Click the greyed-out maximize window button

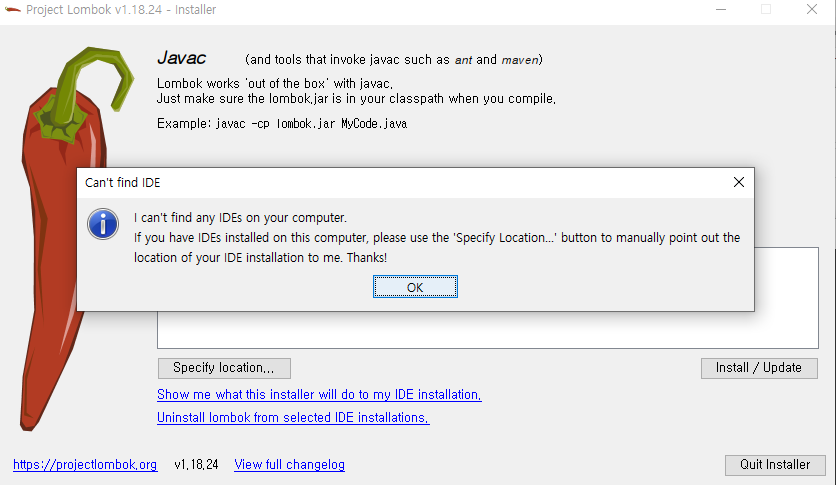tap(766, 10)
